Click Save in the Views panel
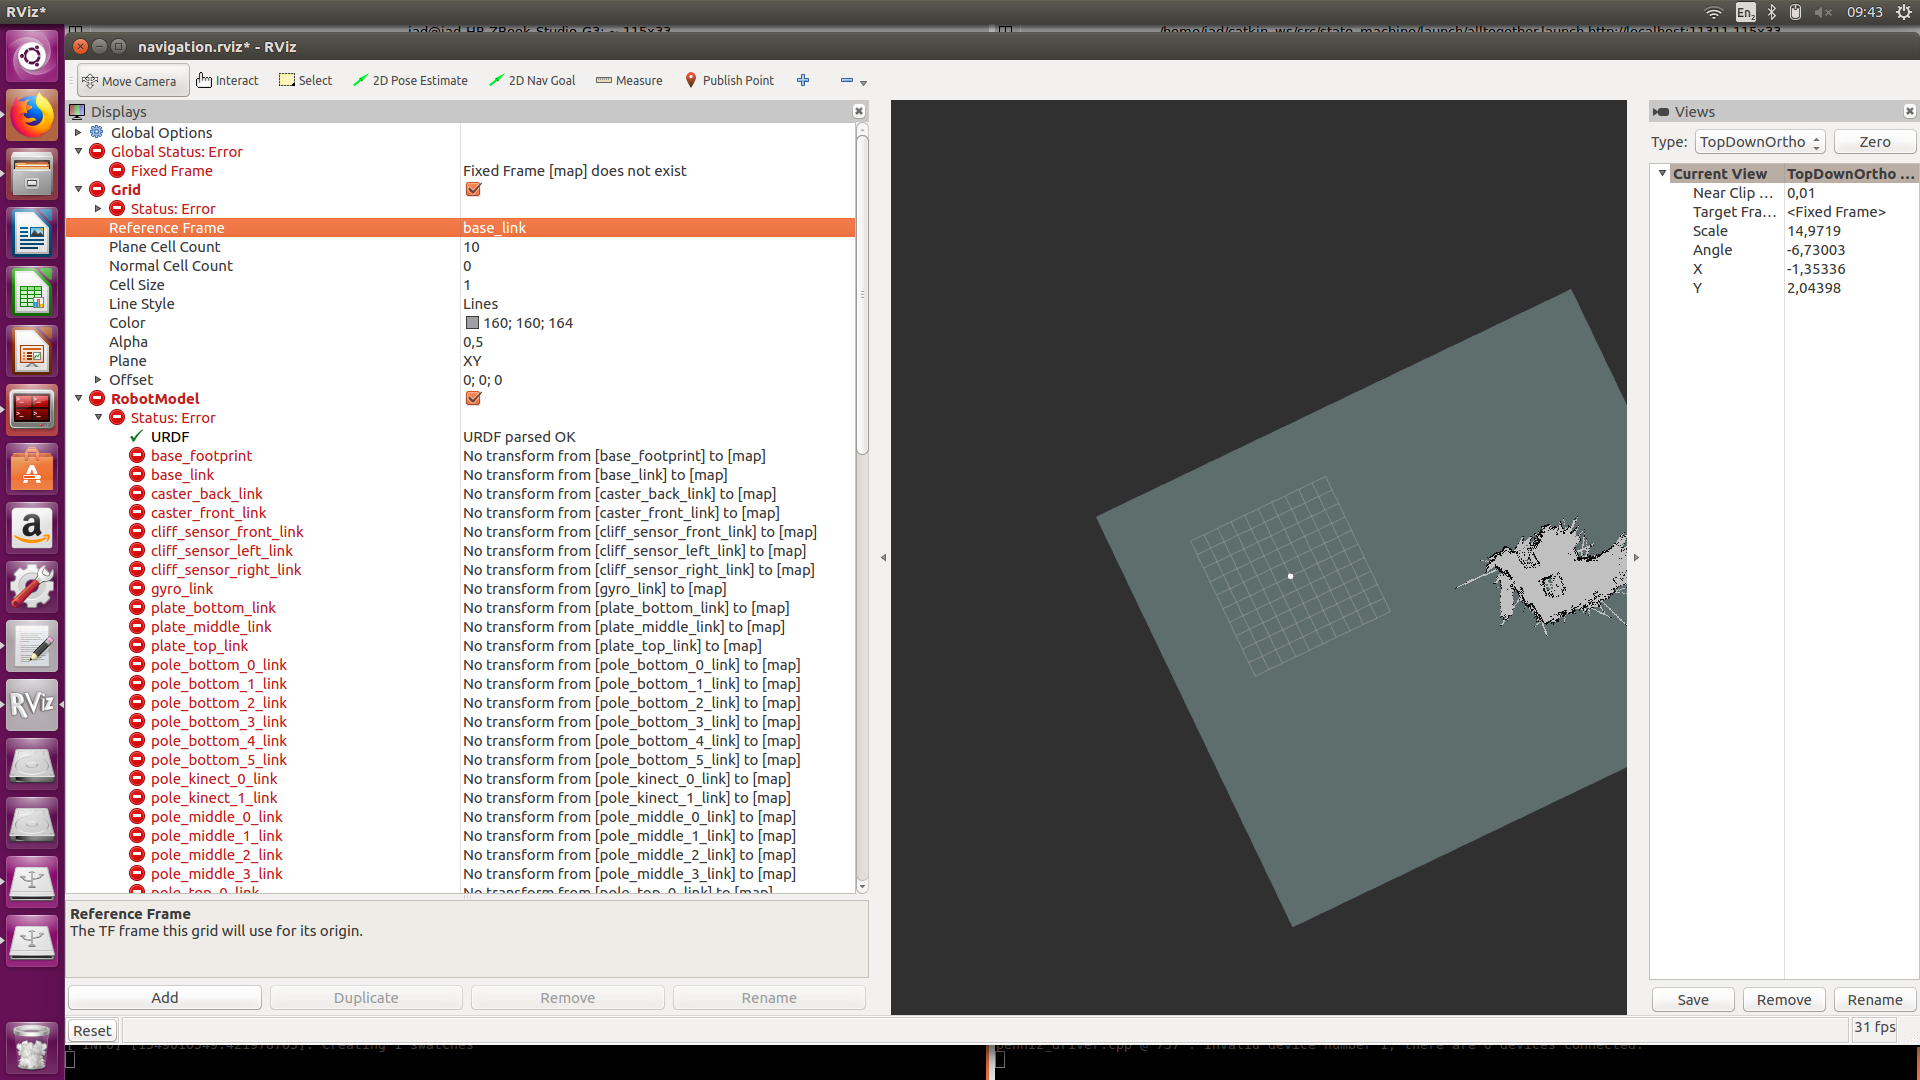The width and height of the screenshot is (1920, 1080). [1693, 999]
